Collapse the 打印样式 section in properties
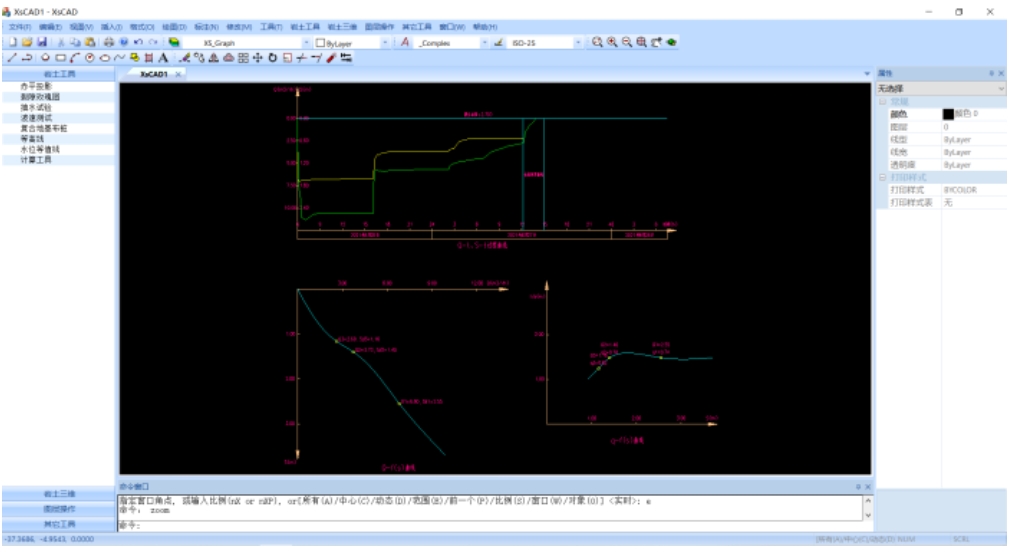The height and width of the screenshot is (552, 1009). click(883, 178)
